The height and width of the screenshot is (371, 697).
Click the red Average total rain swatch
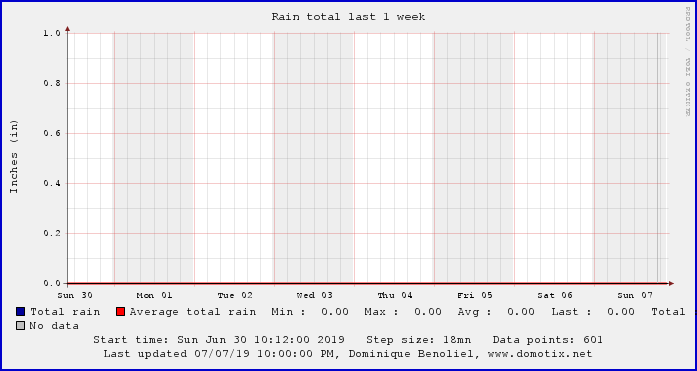[x=120, y=311]
